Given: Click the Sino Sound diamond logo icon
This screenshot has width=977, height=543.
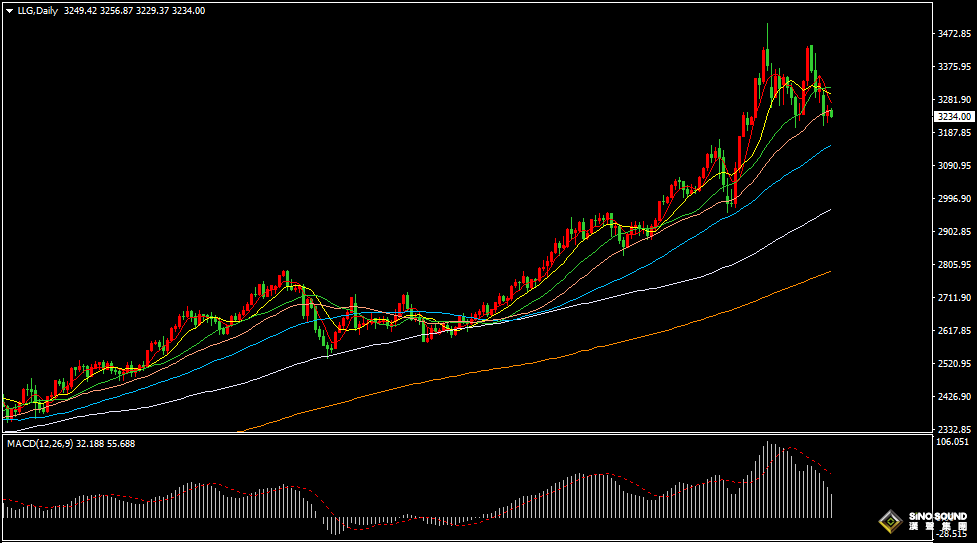Looking at the screenshot, I should pos(889,522).
